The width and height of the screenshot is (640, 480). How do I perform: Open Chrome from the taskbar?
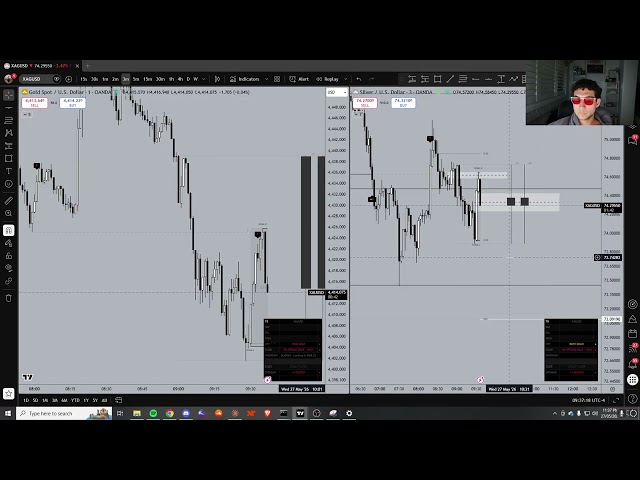click(169, 413)
